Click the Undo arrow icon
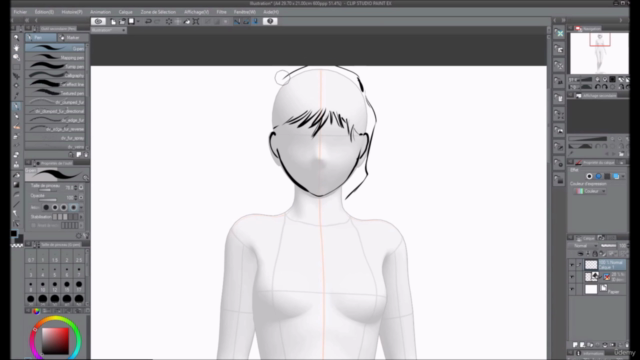The image size is (640, 360). [x=148, y=21]
